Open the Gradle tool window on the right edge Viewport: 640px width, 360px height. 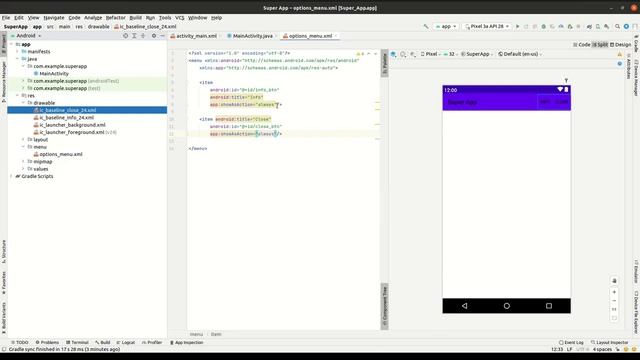click(636, 44)
